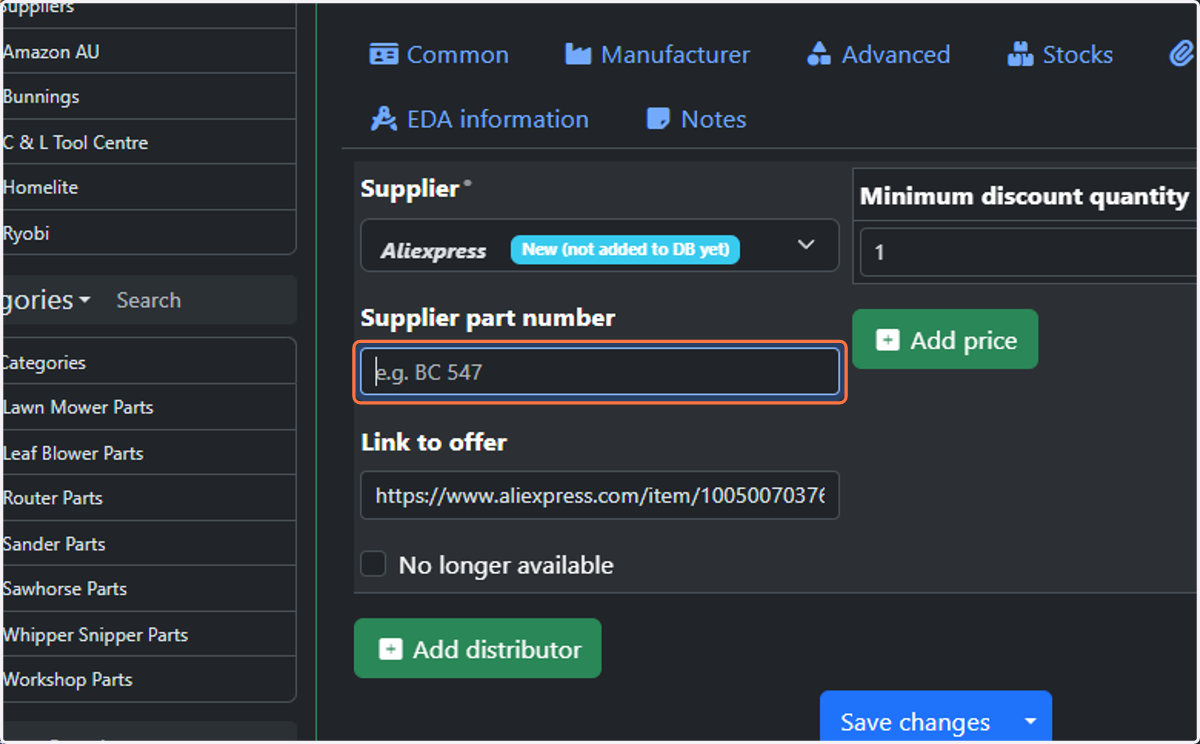Screen dimensions: 1200x744
Task: Select Bunnings supplier in sidebar
Action: (x=148, y=97)
